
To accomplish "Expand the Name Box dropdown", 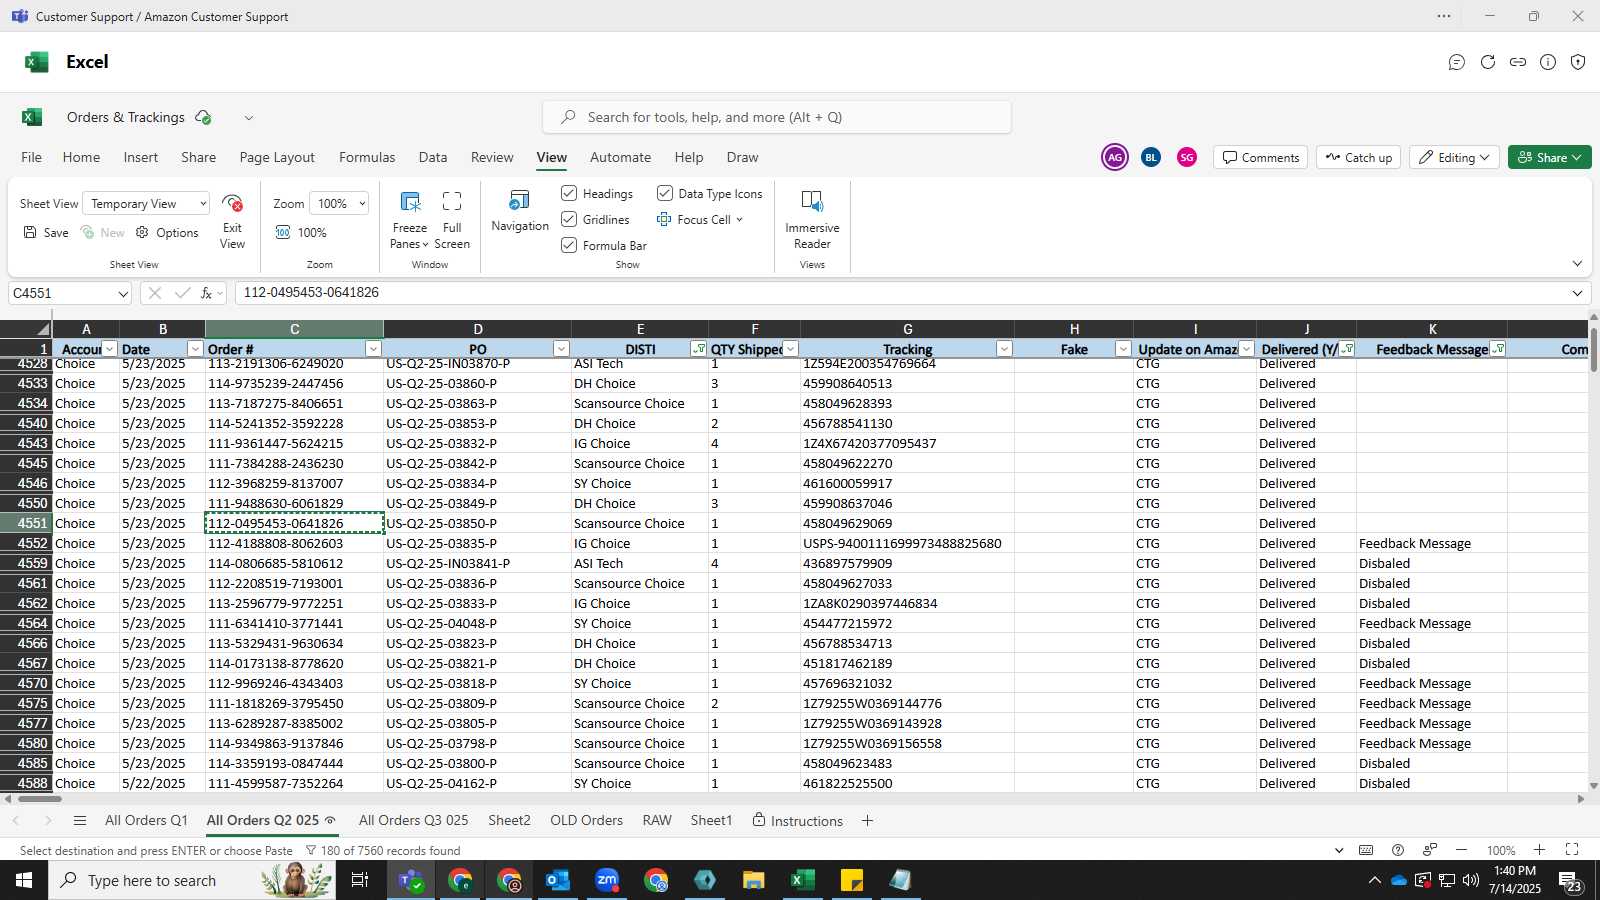I will tap(123, 294).
